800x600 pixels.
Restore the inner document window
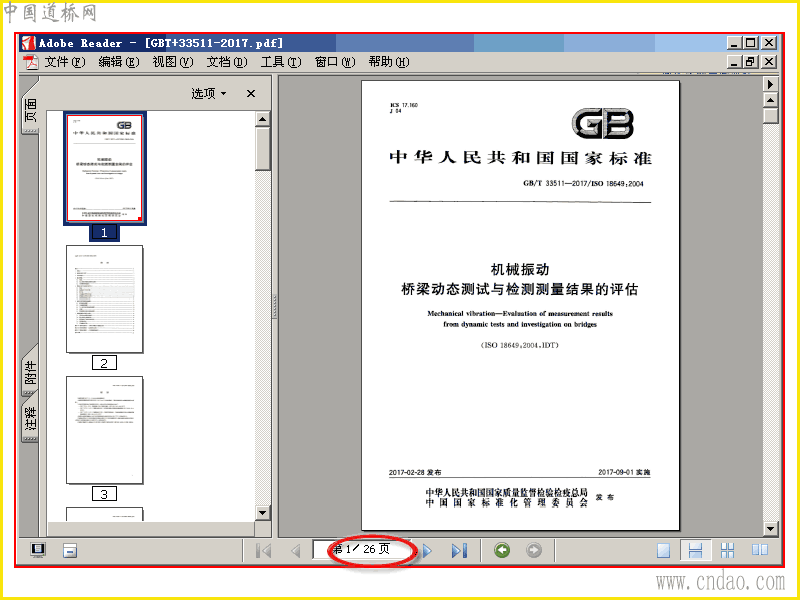click(751, 62)
